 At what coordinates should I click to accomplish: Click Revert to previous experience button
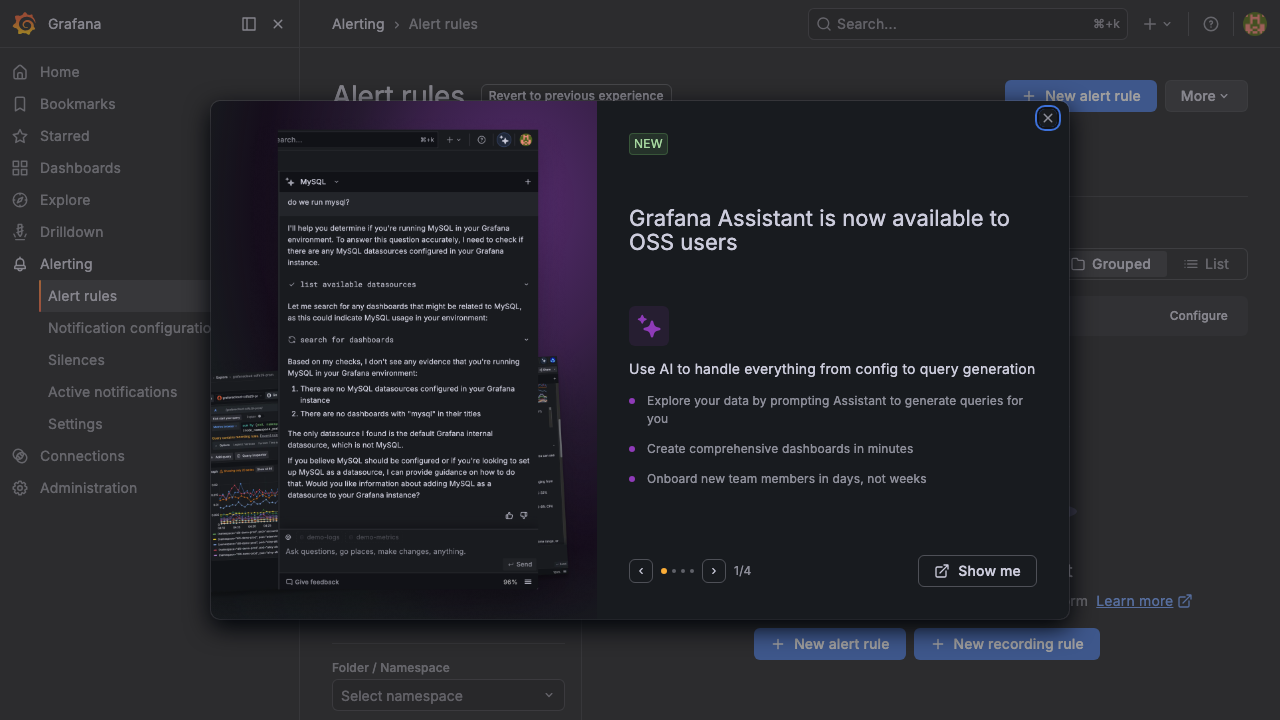(x=576, y=96)
